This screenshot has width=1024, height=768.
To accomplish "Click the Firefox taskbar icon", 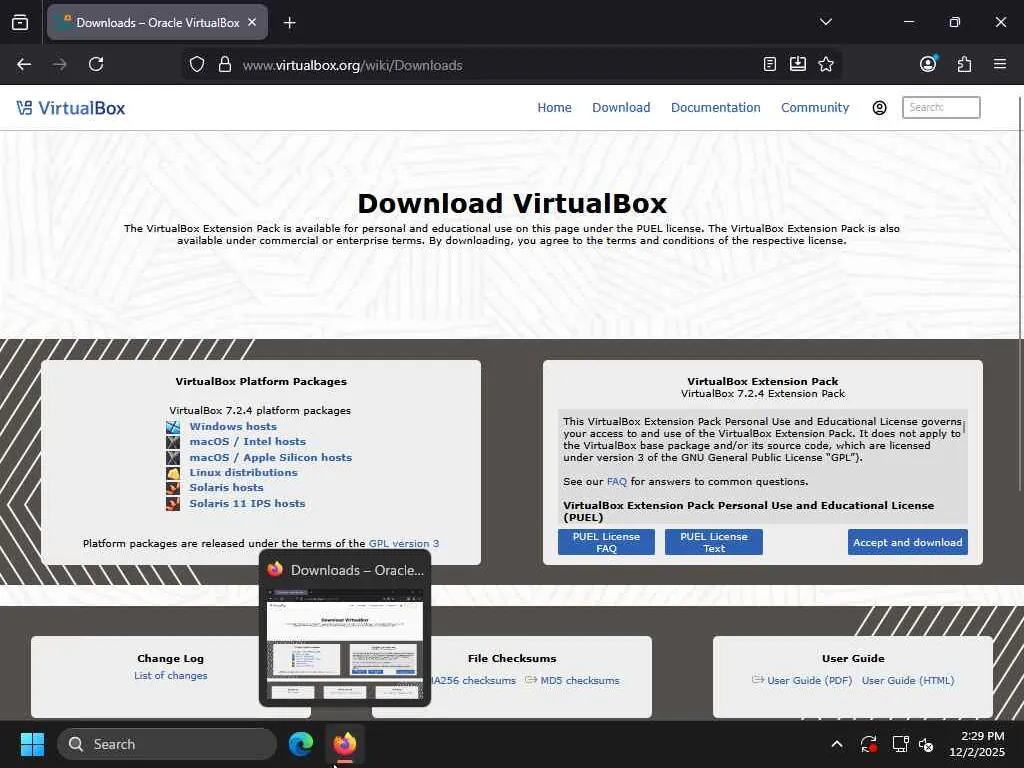I will tap(345, 744).
